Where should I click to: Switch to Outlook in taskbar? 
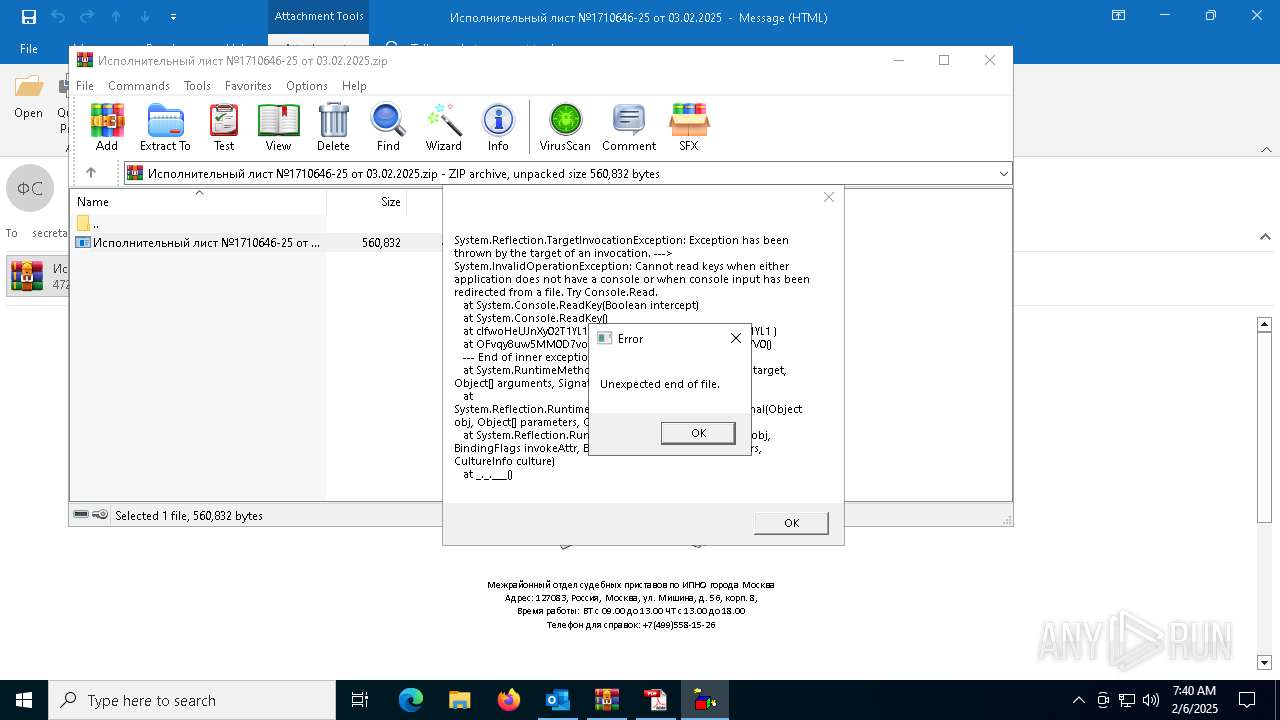click(x=558, y=700)
